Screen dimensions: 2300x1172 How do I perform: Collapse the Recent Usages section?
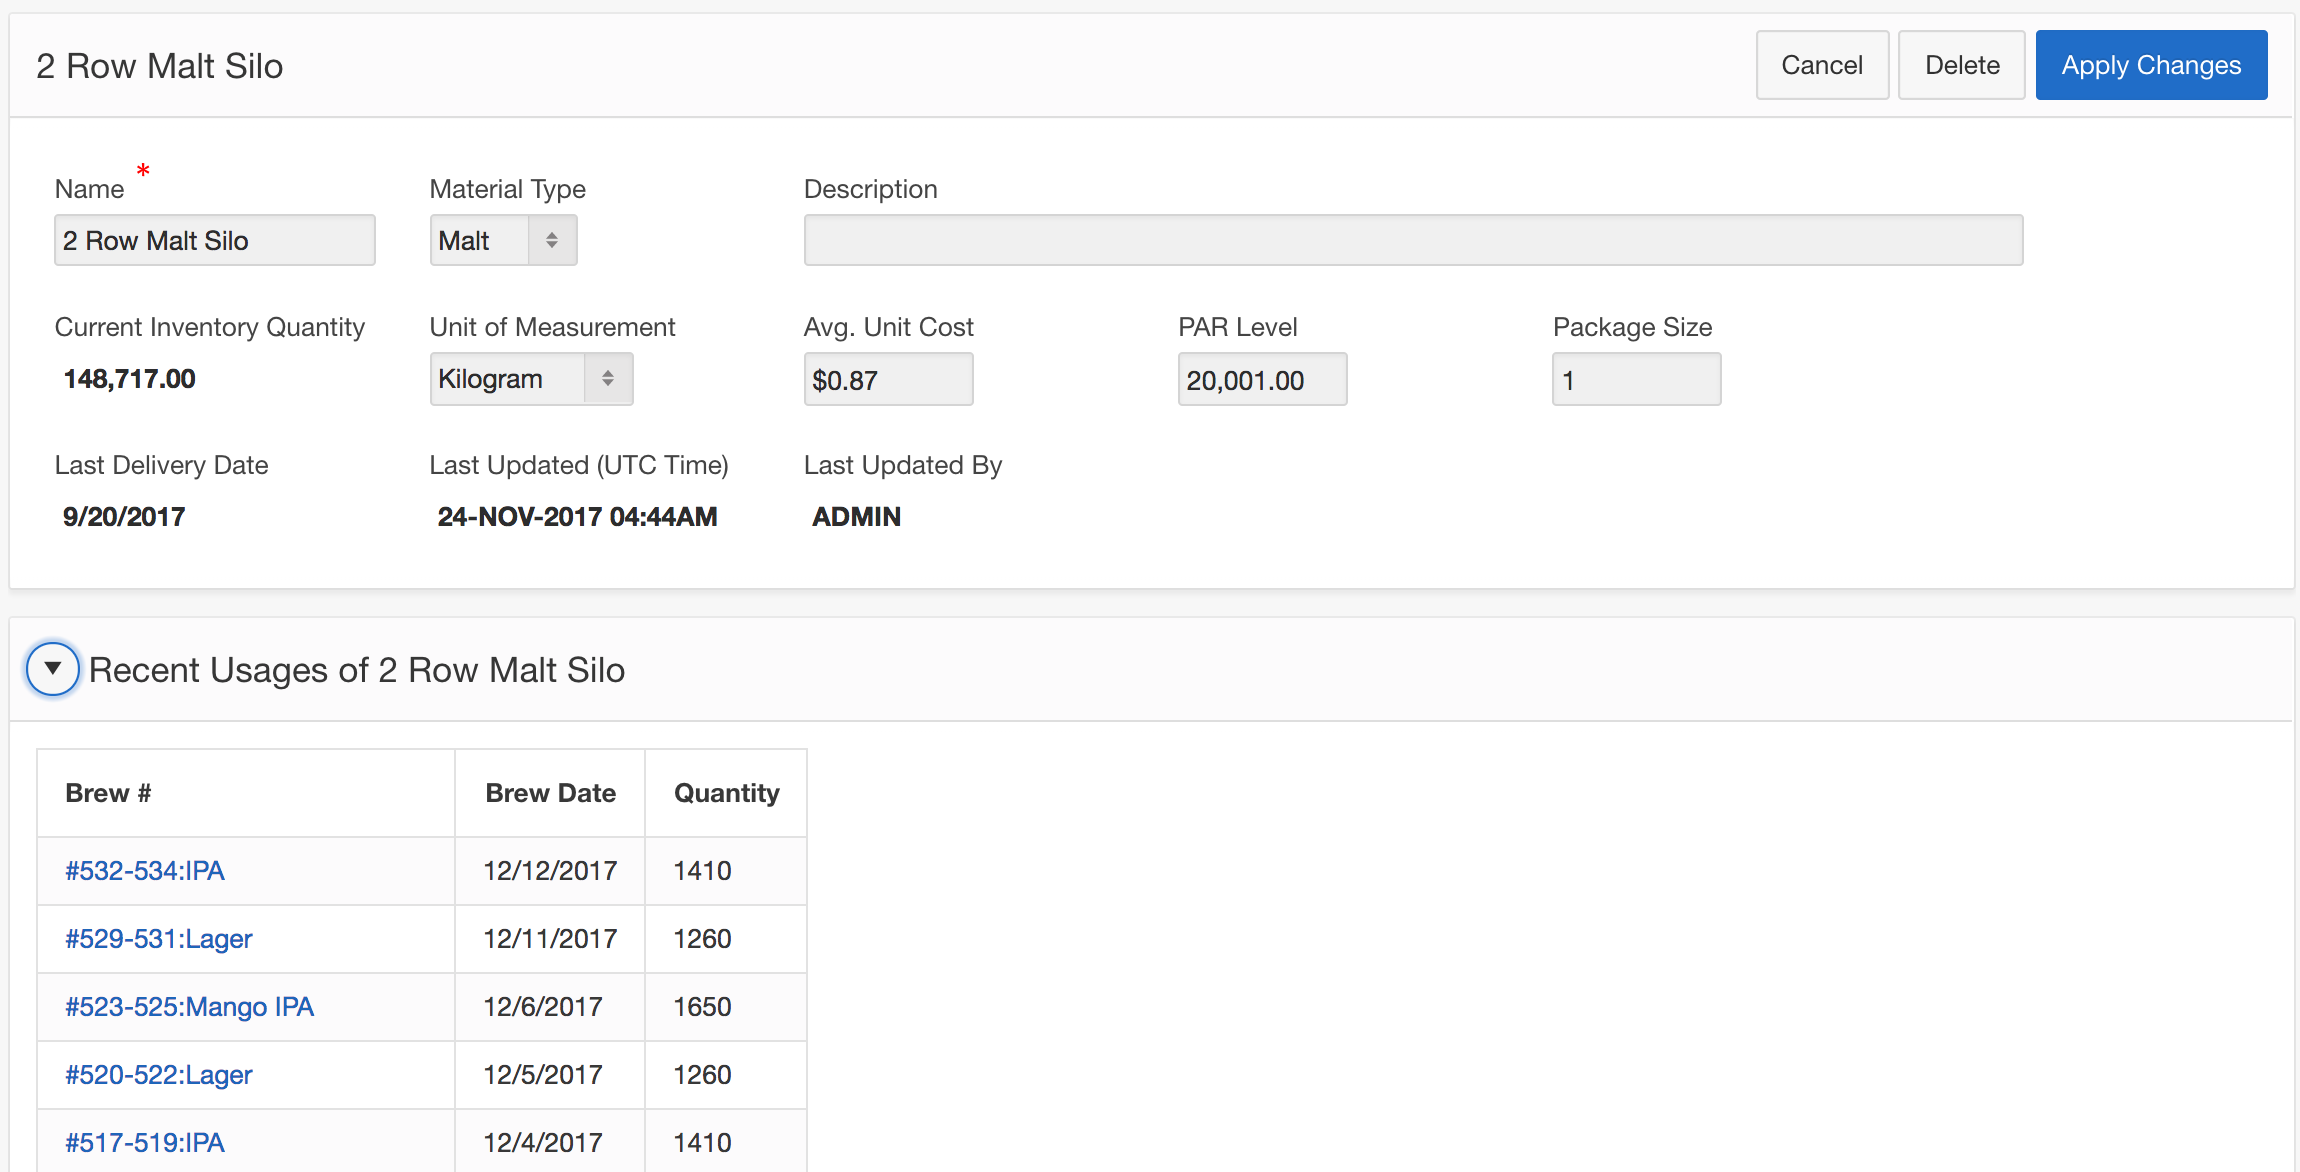pyautogui.click(x=53, y=669)
